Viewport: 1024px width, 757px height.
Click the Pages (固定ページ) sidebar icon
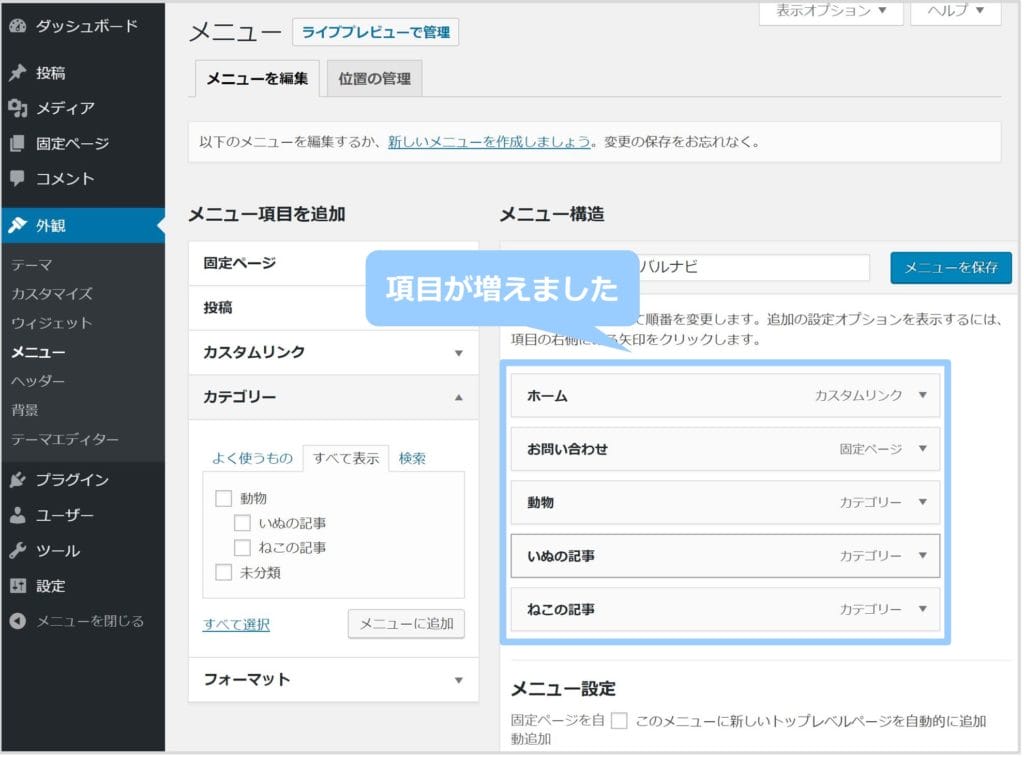[x=17, y=143]
